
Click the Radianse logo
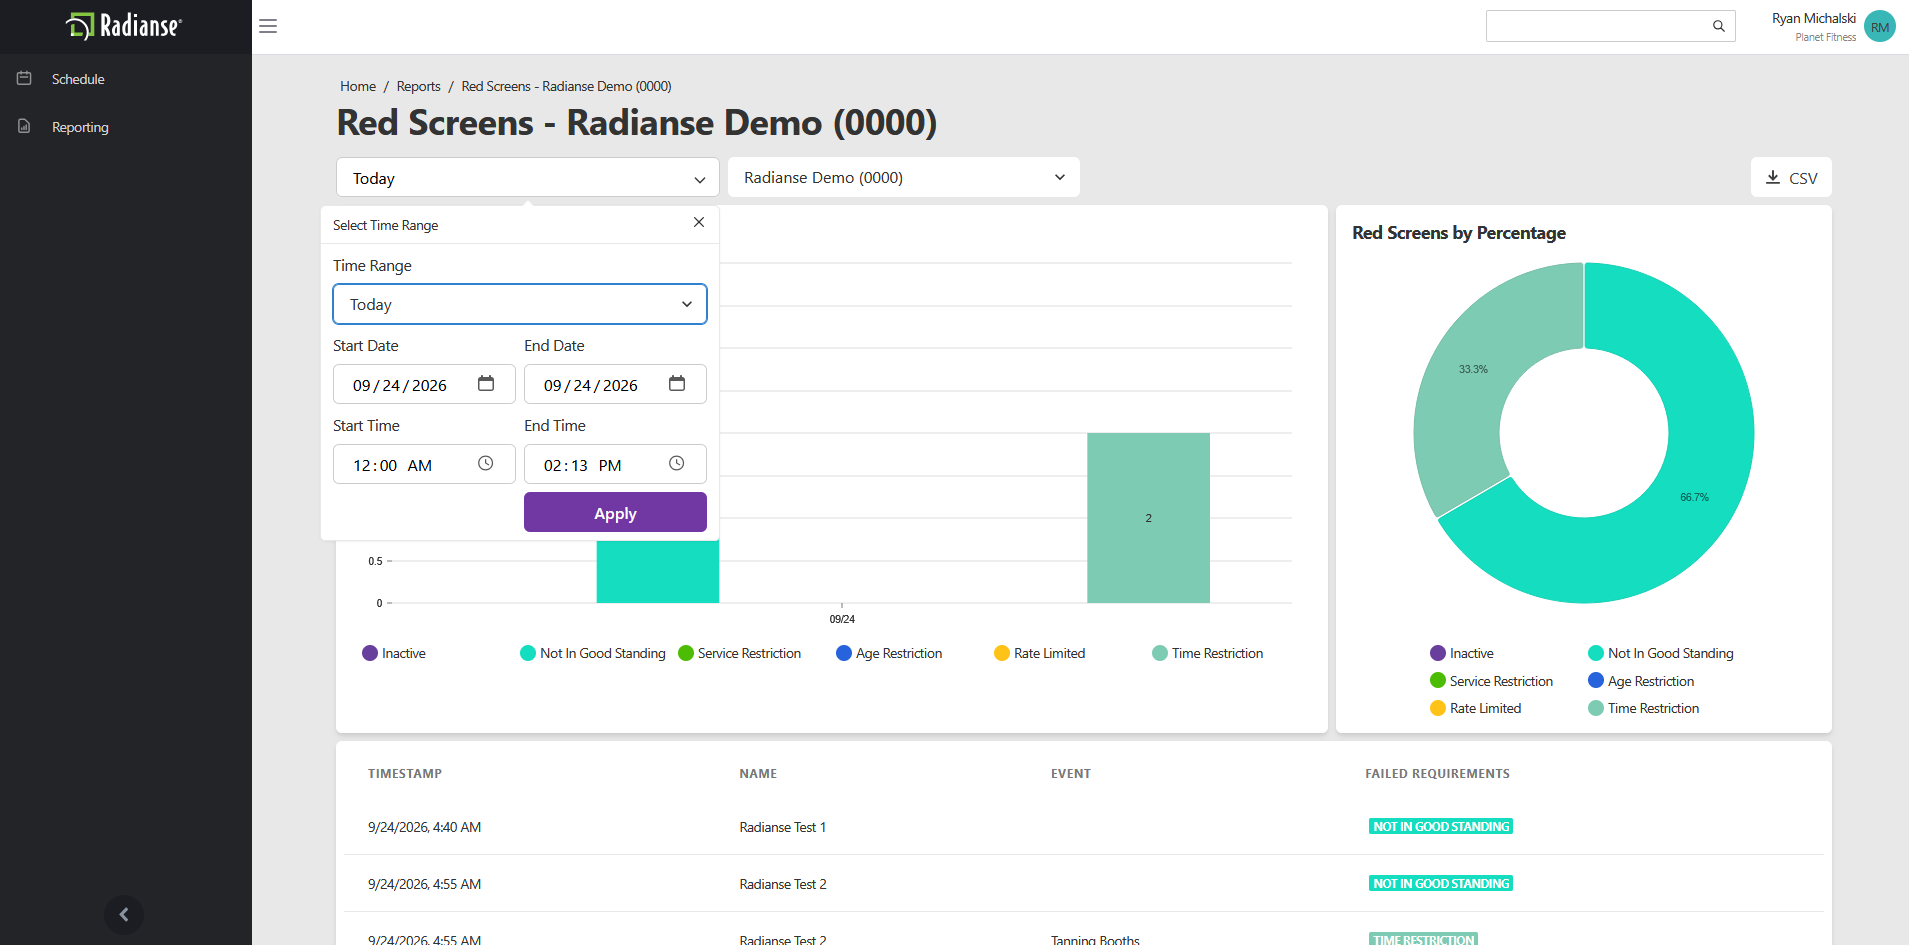pos(124,26)
